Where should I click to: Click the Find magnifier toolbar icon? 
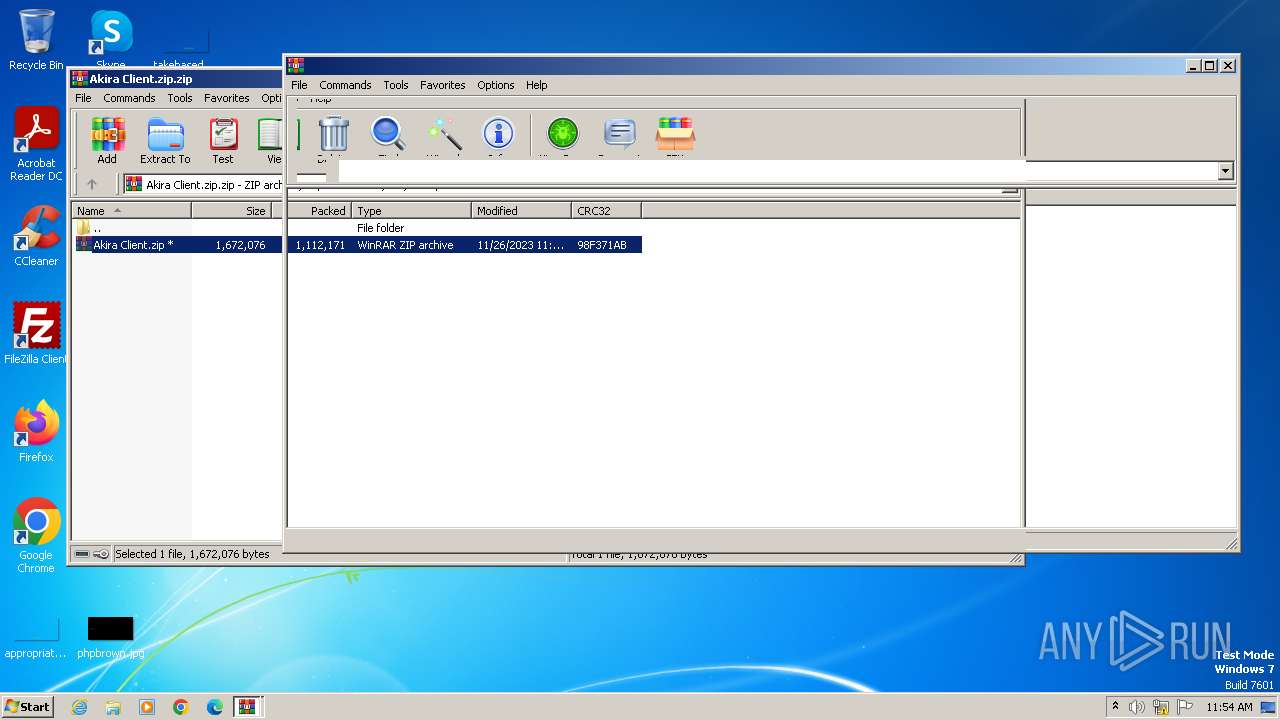tap(388, 134)
